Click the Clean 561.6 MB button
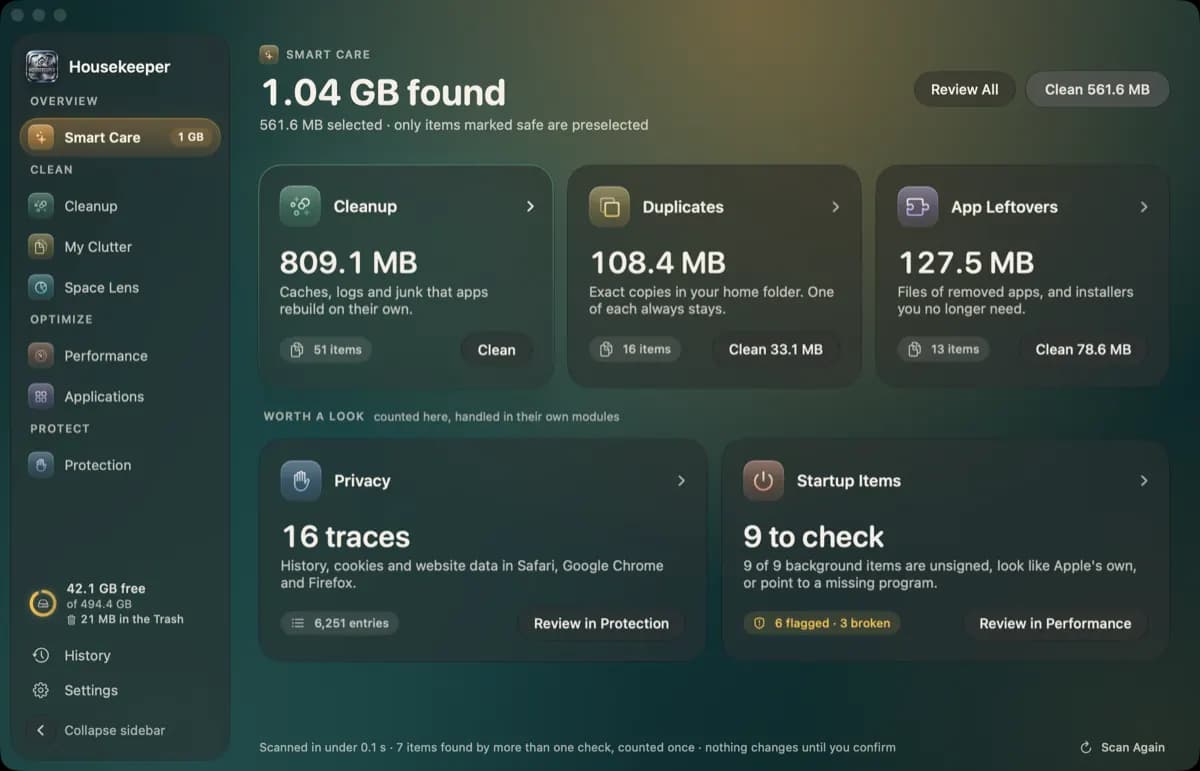 [1097, 89]
